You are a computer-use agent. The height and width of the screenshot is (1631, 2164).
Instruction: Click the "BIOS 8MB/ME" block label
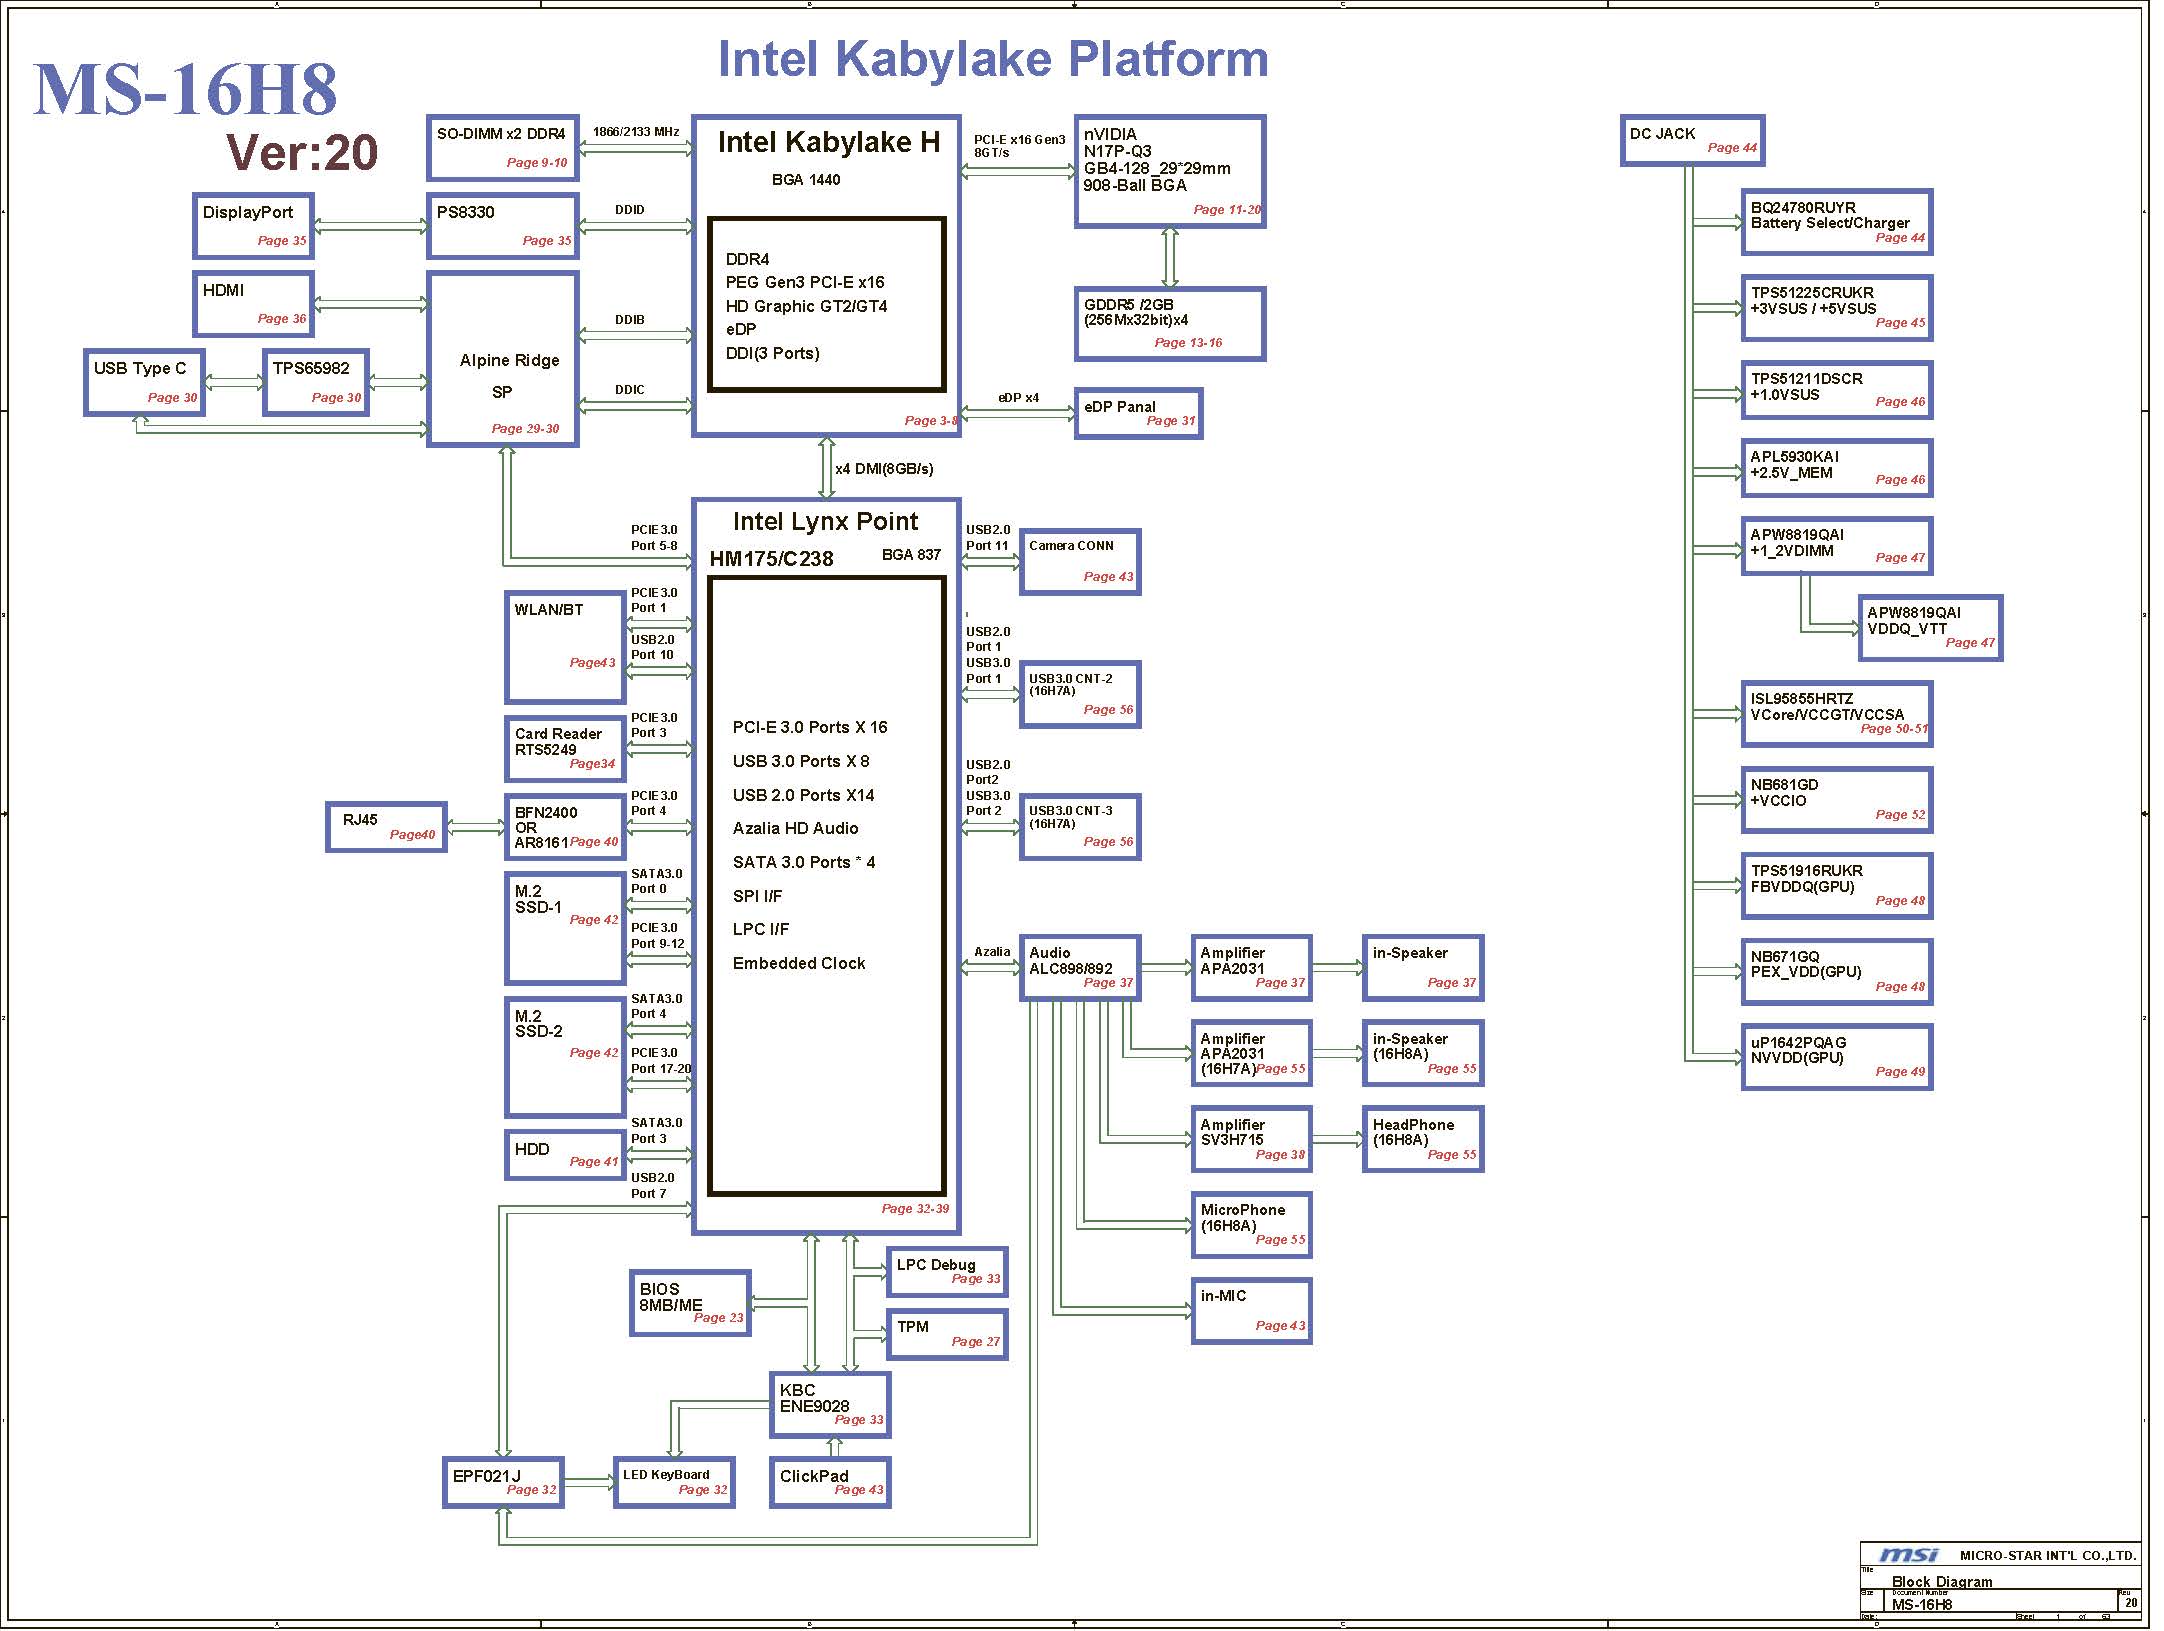coord(671,1297)
